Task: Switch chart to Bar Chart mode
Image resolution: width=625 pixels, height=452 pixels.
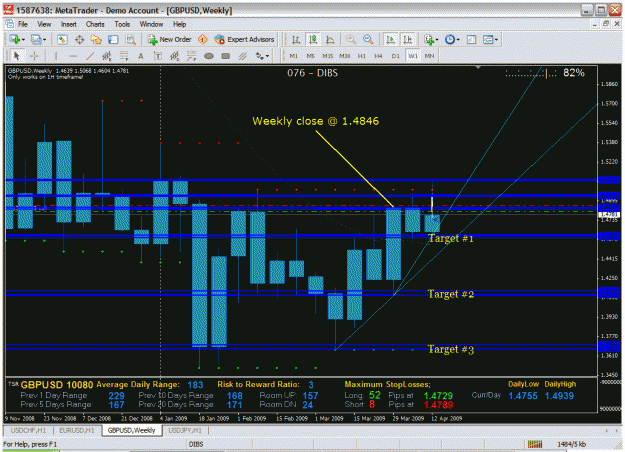Action: point(295,39)
